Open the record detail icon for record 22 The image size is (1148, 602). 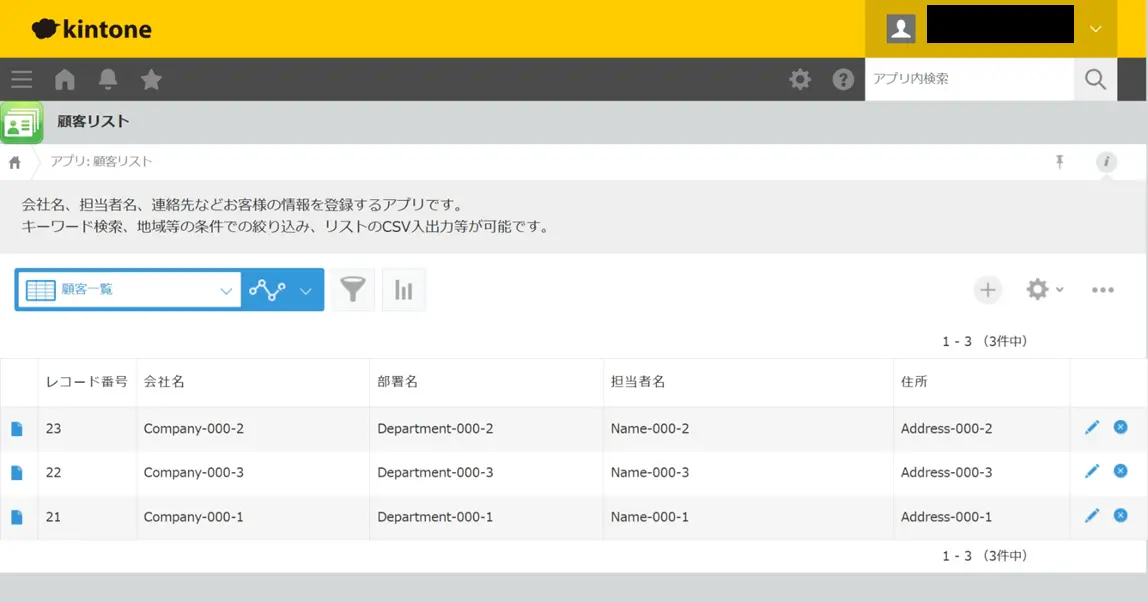point(19,472)
